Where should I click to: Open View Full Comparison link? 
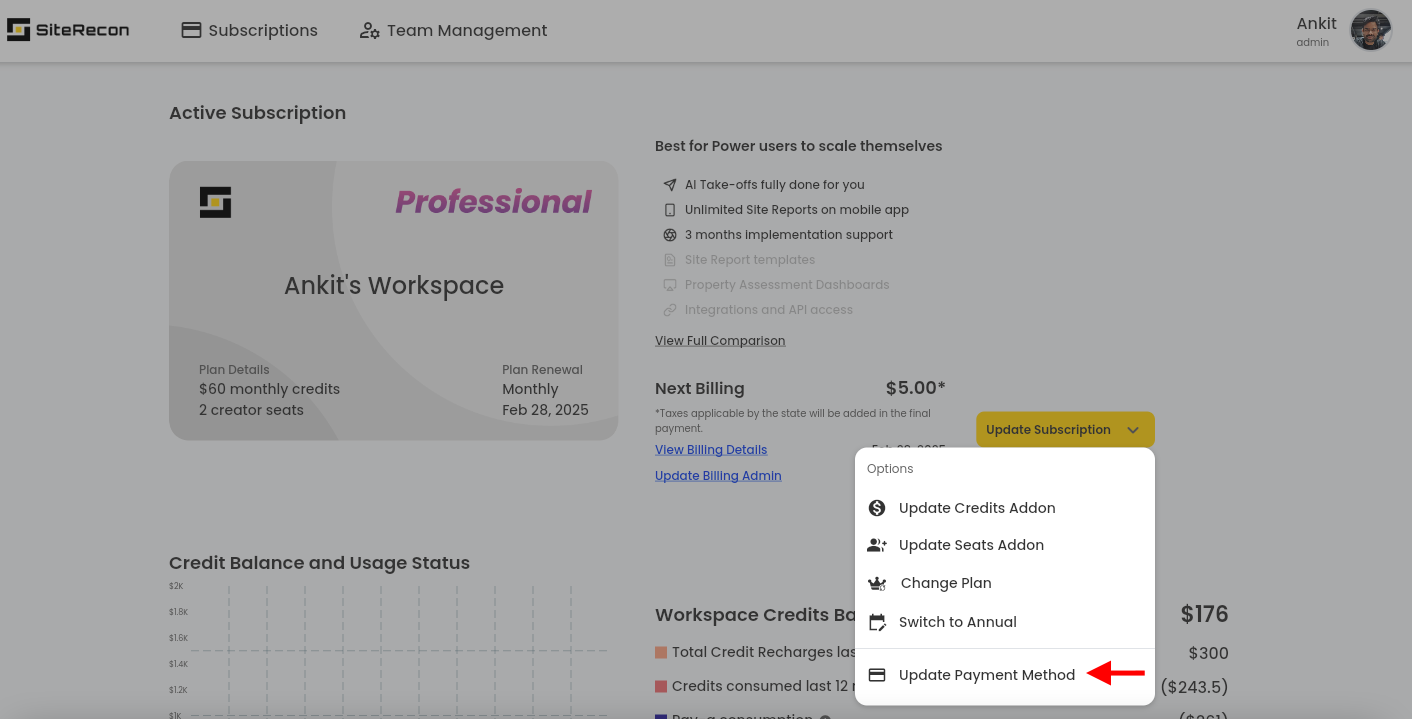[720, 341]
